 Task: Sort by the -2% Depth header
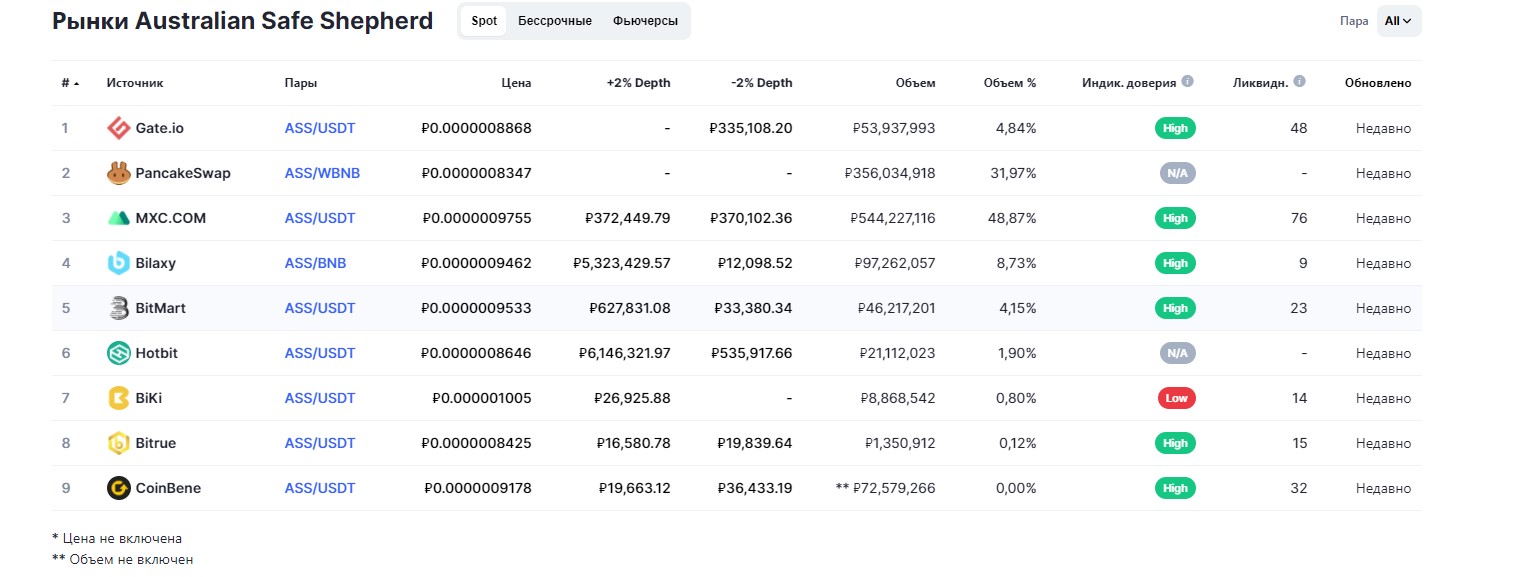click(762, 83)
